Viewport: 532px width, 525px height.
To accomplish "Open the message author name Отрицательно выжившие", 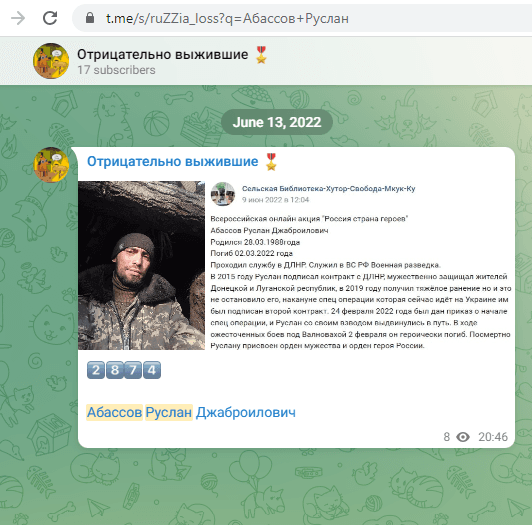I will pos(172,162).
